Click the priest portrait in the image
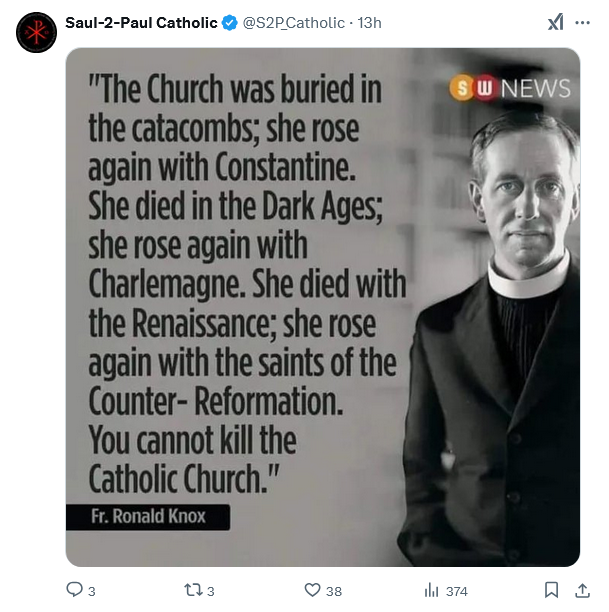The image size is (609, 612). coord(505,330)
